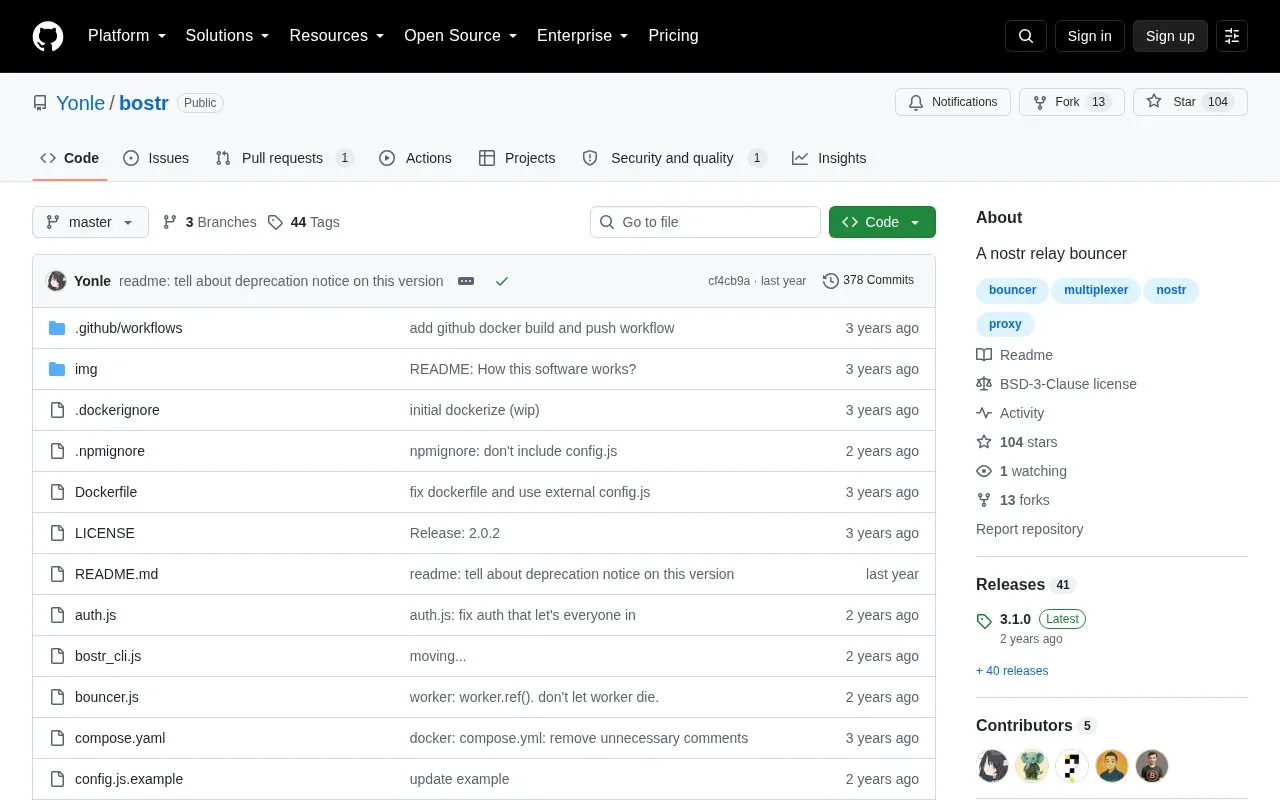Screen dimensions: 1280x800
Task: Click the img folder icon
Action: (x=57, y=369)
